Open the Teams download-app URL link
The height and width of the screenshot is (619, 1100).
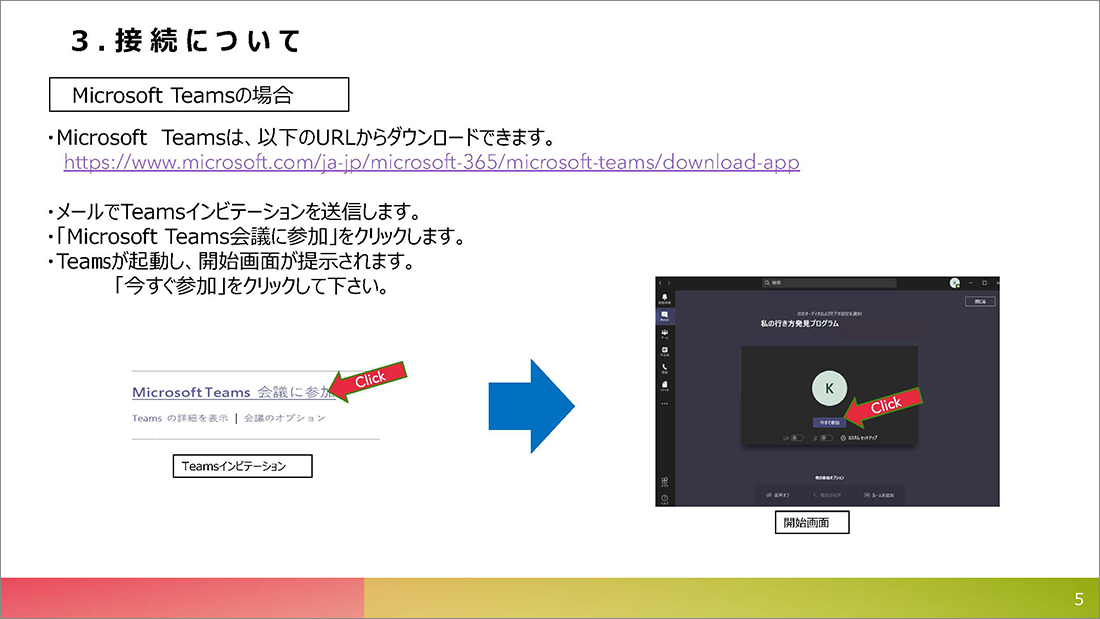[x=431, y=162]
